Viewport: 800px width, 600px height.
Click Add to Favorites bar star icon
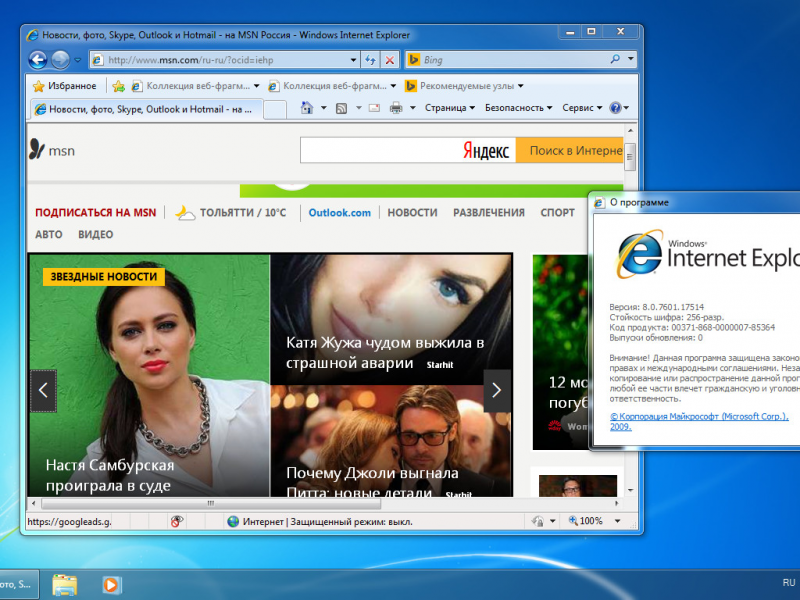(118, 86)
